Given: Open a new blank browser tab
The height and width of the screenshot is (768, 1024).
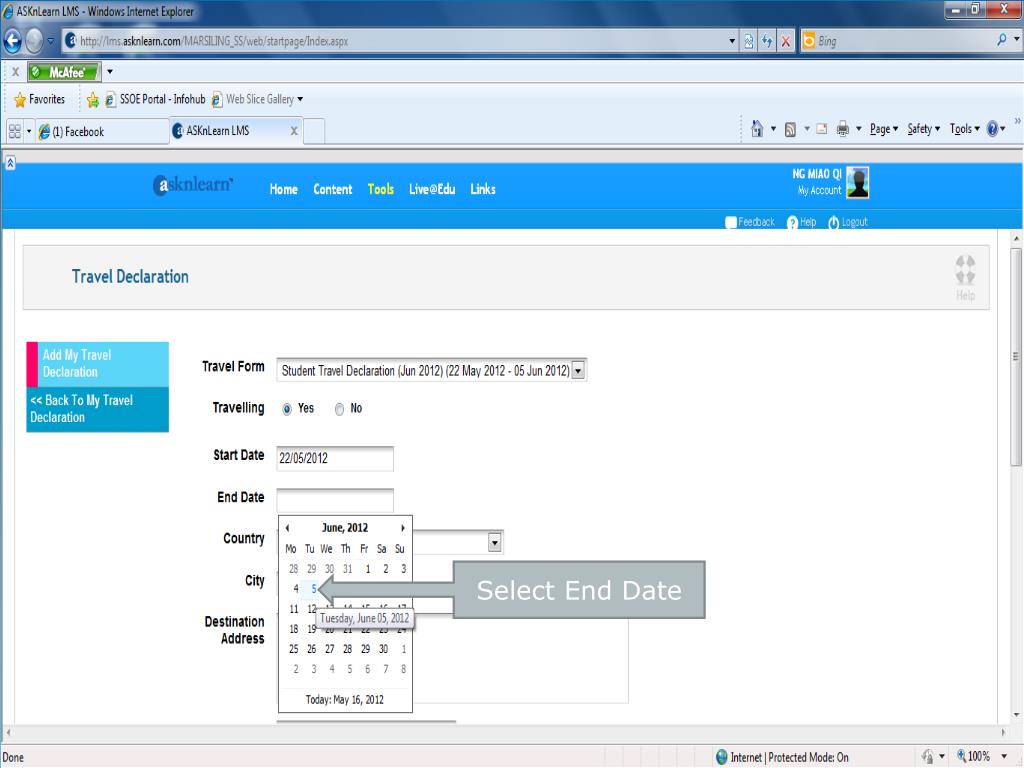Looking at the screenshot, I should (x=314, y=131).
